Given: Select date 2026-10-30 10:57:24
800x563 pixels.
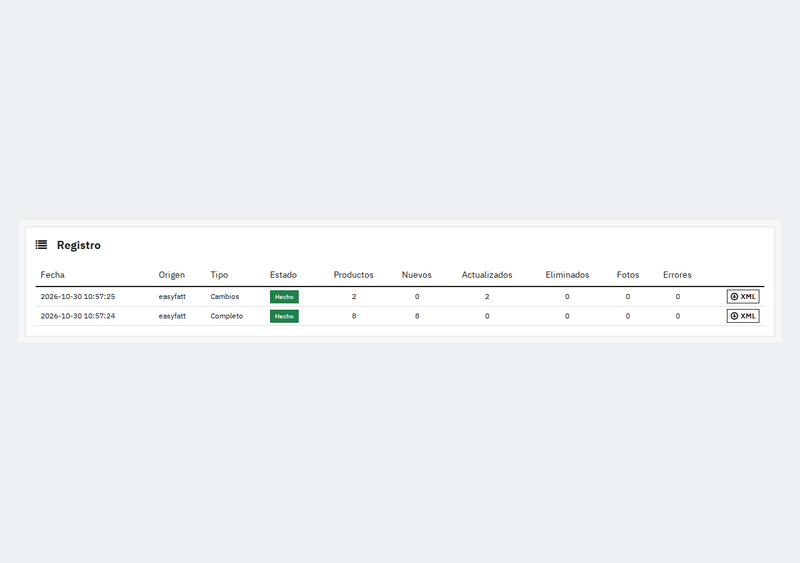Looking at the screenshot, I should [x=78, y=316].
